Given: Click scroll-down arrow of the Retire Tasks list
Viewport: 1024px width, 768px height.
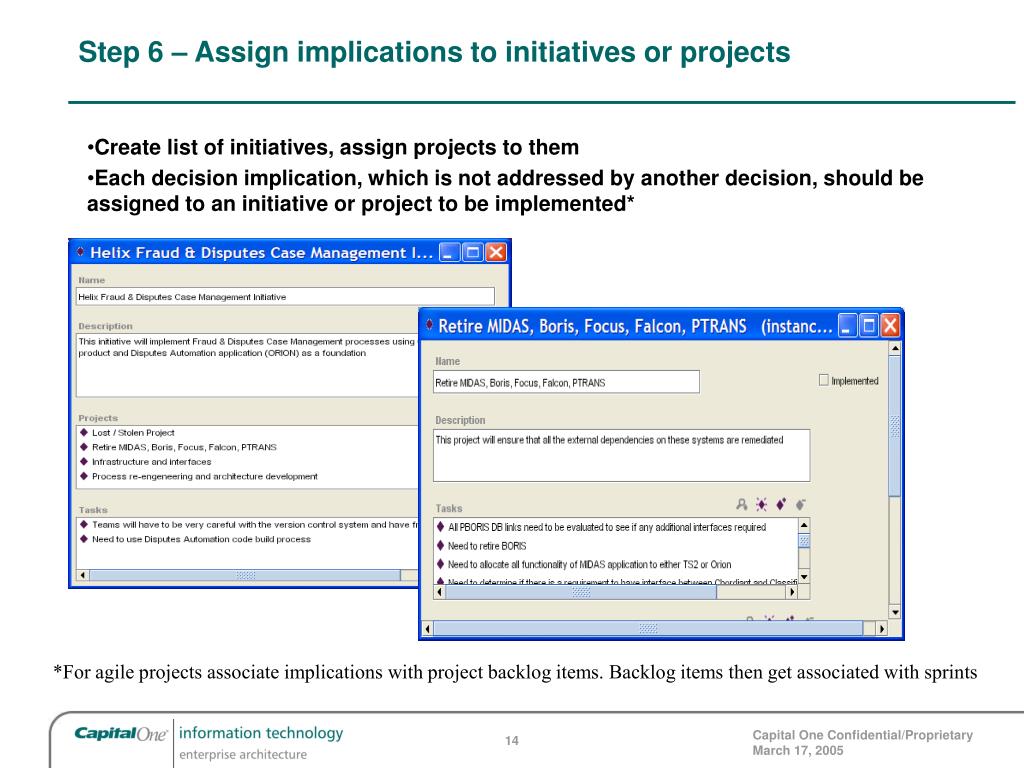Looking at the screenshot, I should pyautogui.click(x=804, y=577).
